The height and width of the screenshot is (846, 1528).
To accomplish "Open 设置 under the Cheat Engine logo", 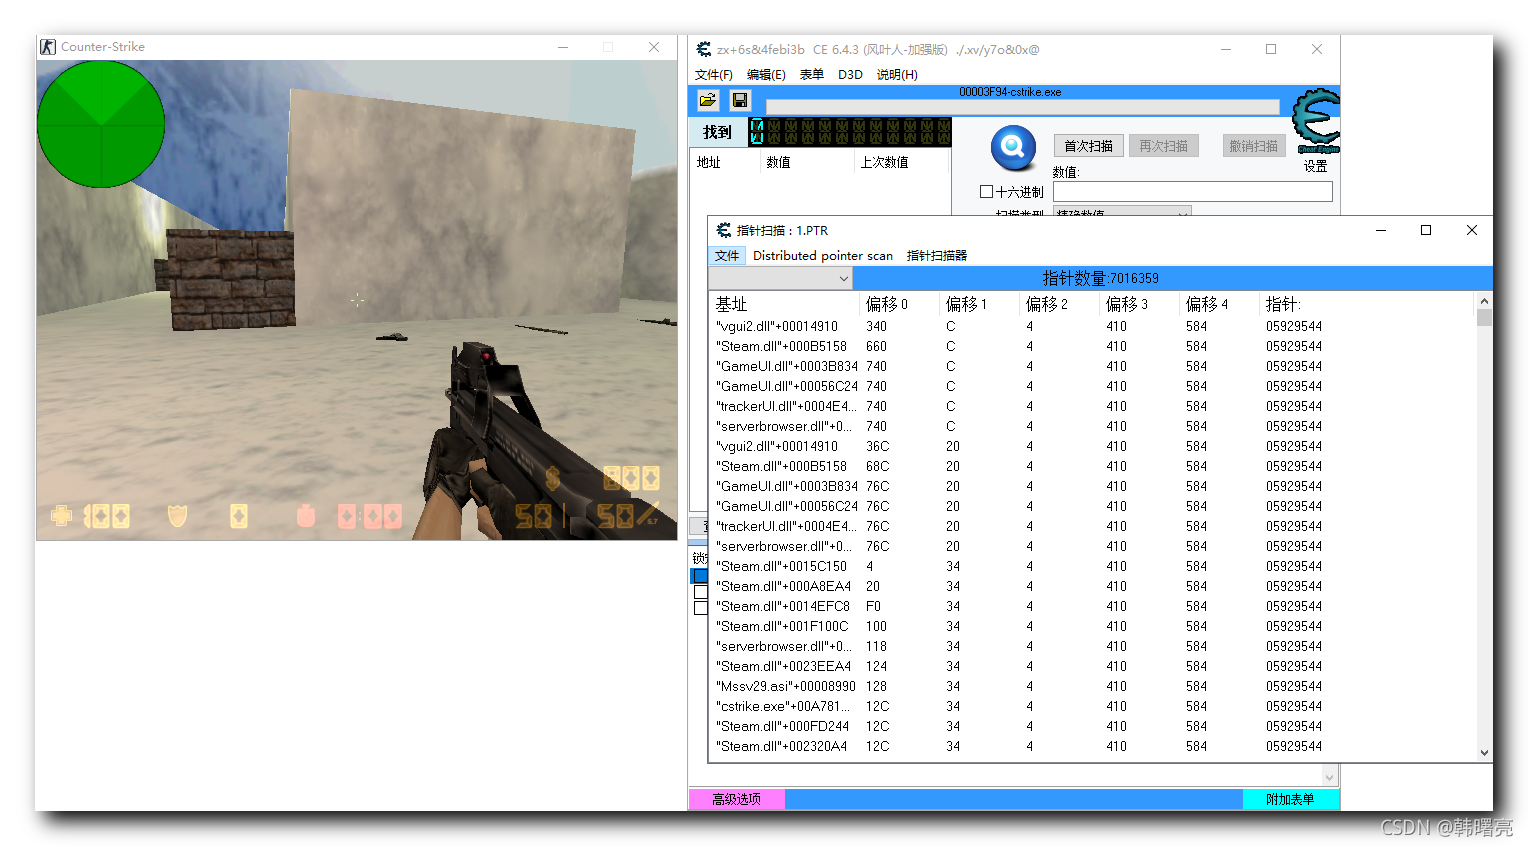I will tap(1315, 166).
